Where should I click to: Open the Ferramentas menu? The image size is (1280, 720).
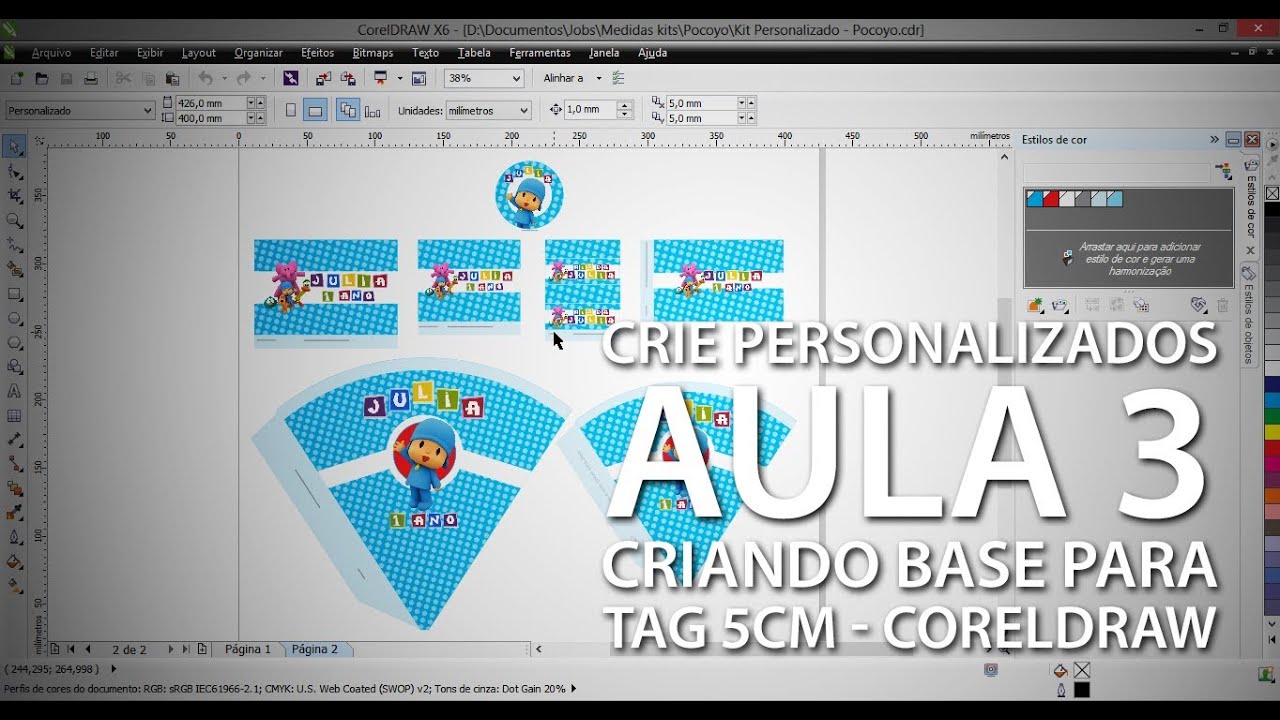coord(540,53)
